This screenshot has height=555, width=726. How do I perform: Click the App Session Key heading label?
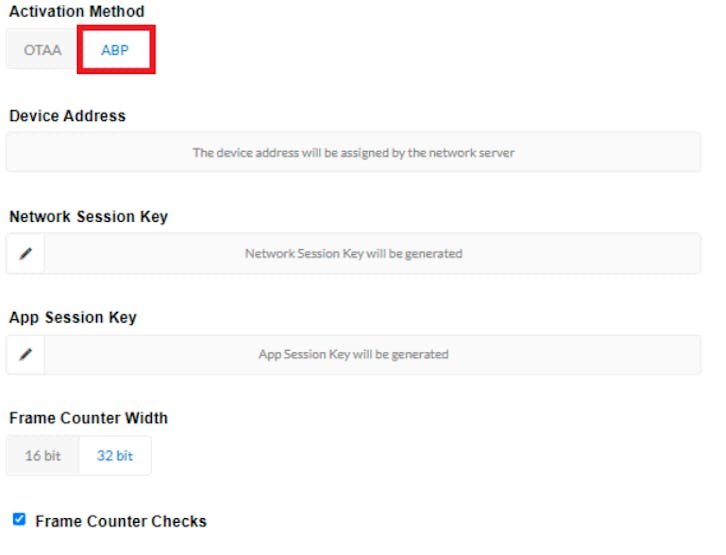(73, 318)
